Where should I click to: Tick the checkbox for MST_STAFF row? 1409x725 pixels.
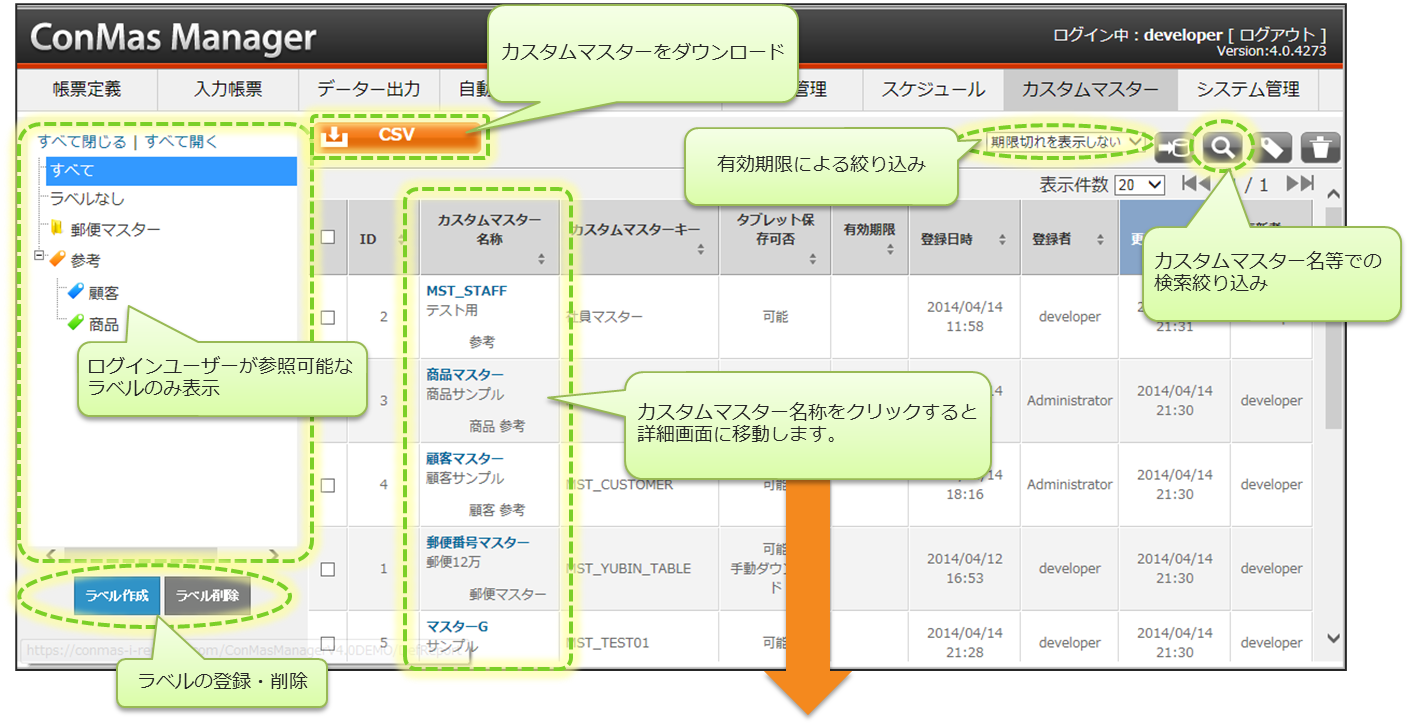click(328, 317)
